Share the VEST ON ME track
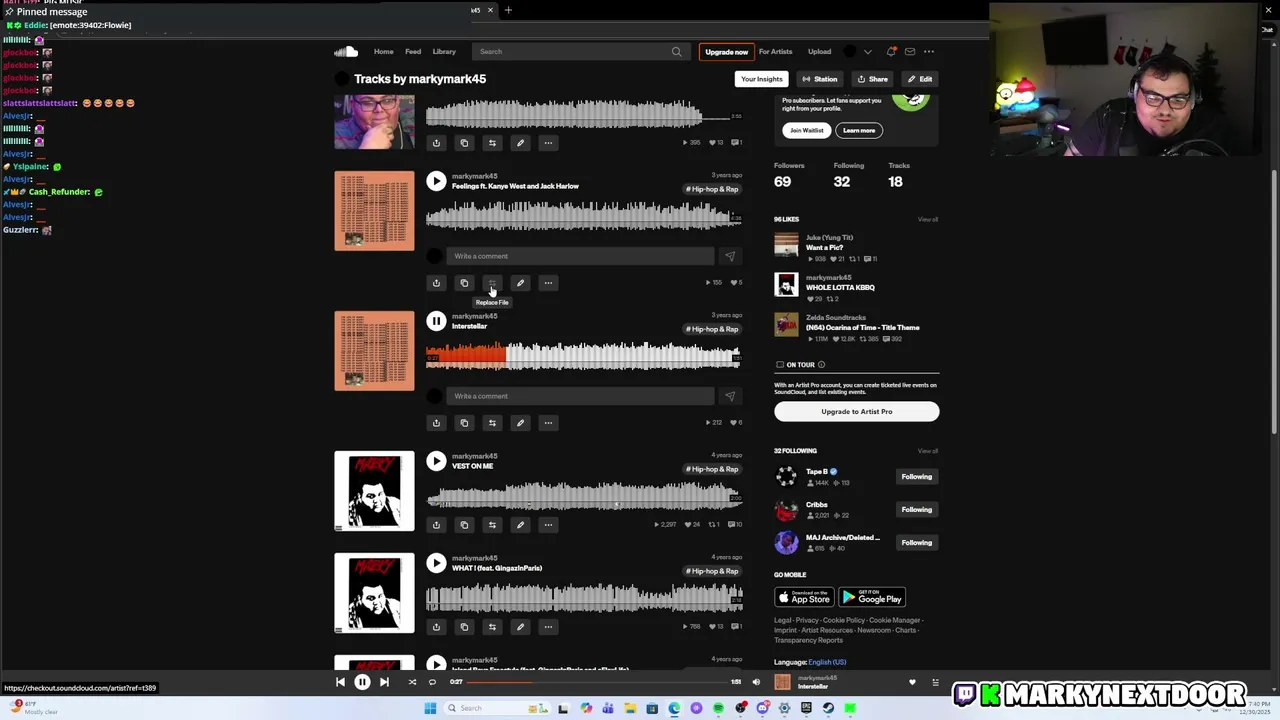The width and height of the screenshot is (1280, 720). pos(436,525)
